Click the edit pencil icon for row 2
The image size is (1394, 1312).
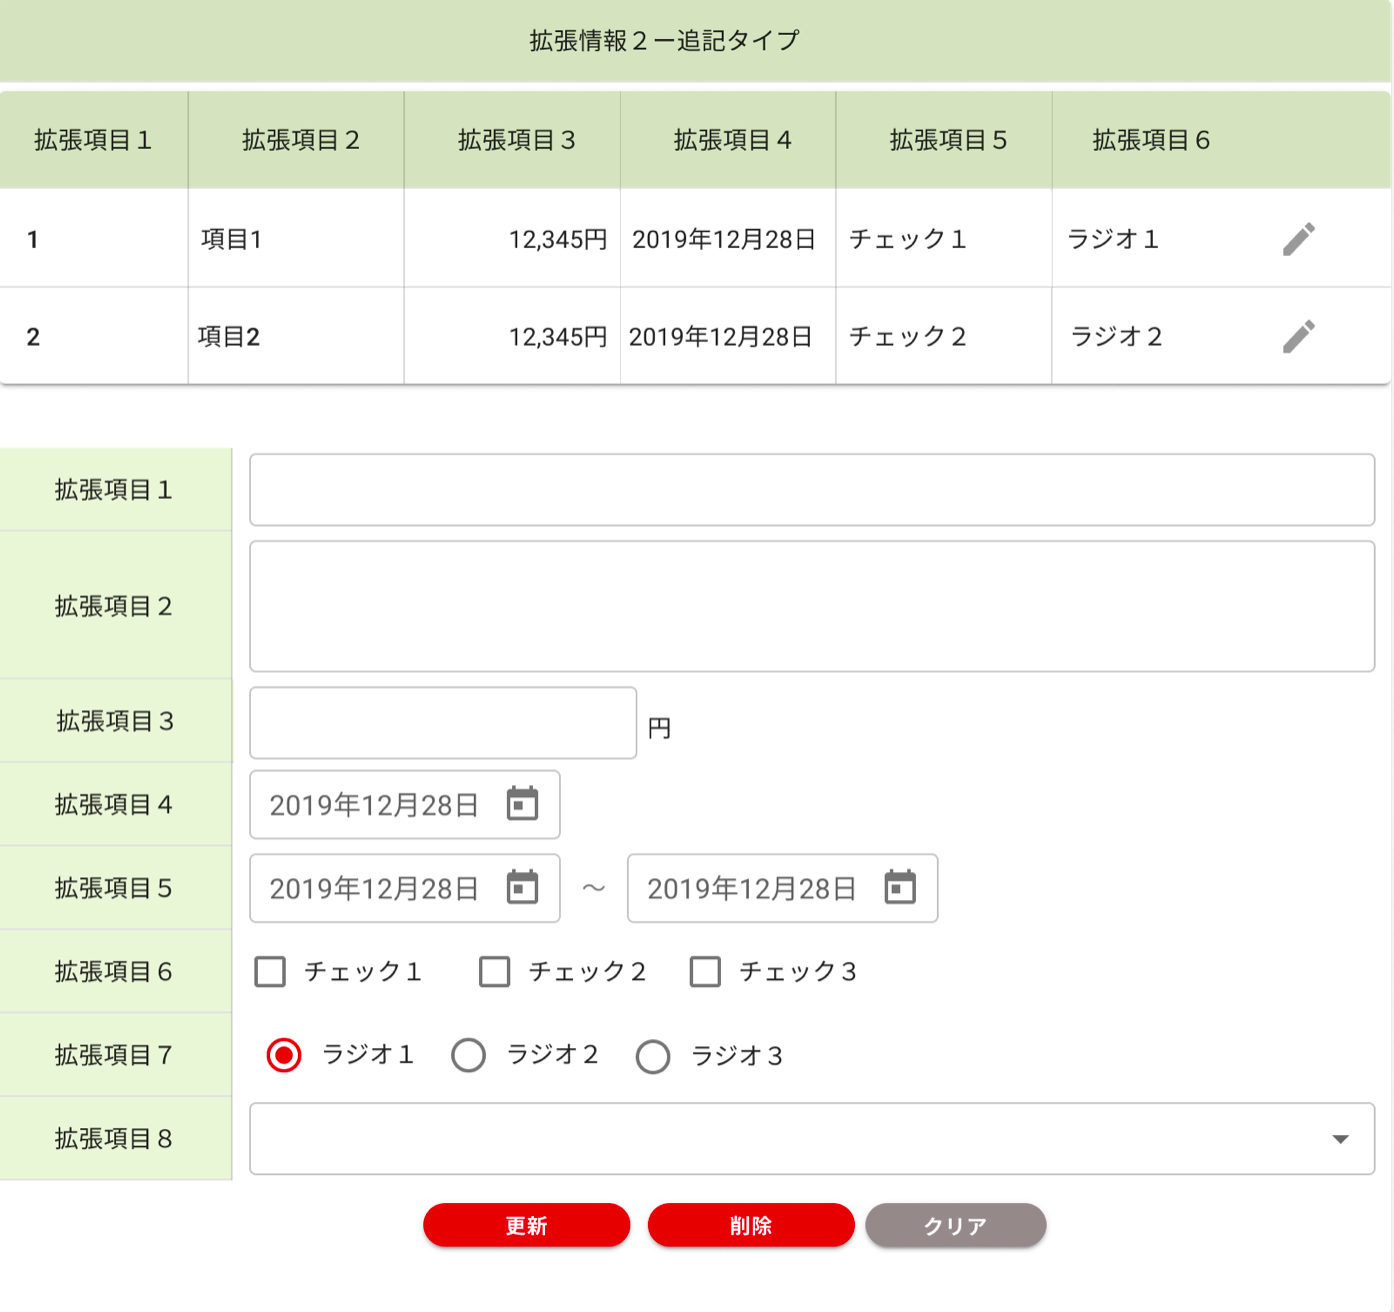pos(1298,337)
